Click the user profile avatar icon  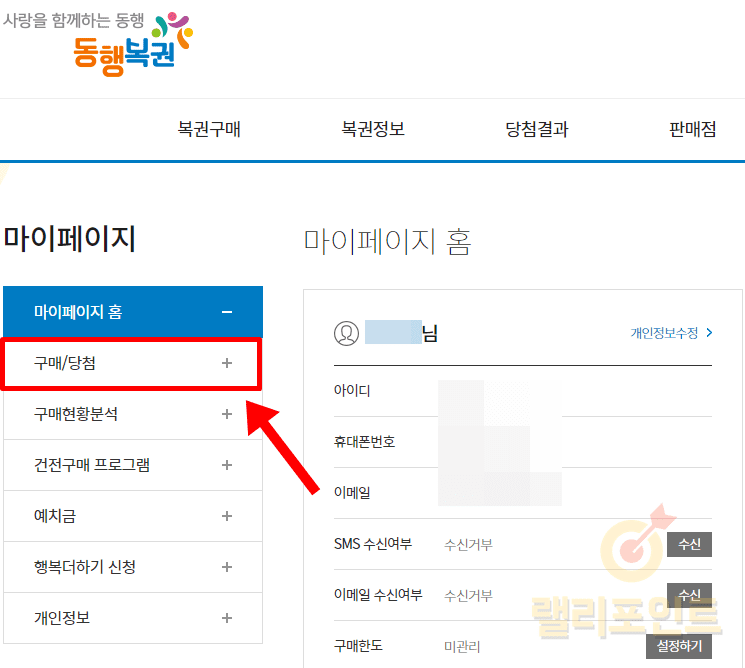[x=347, y=333]
